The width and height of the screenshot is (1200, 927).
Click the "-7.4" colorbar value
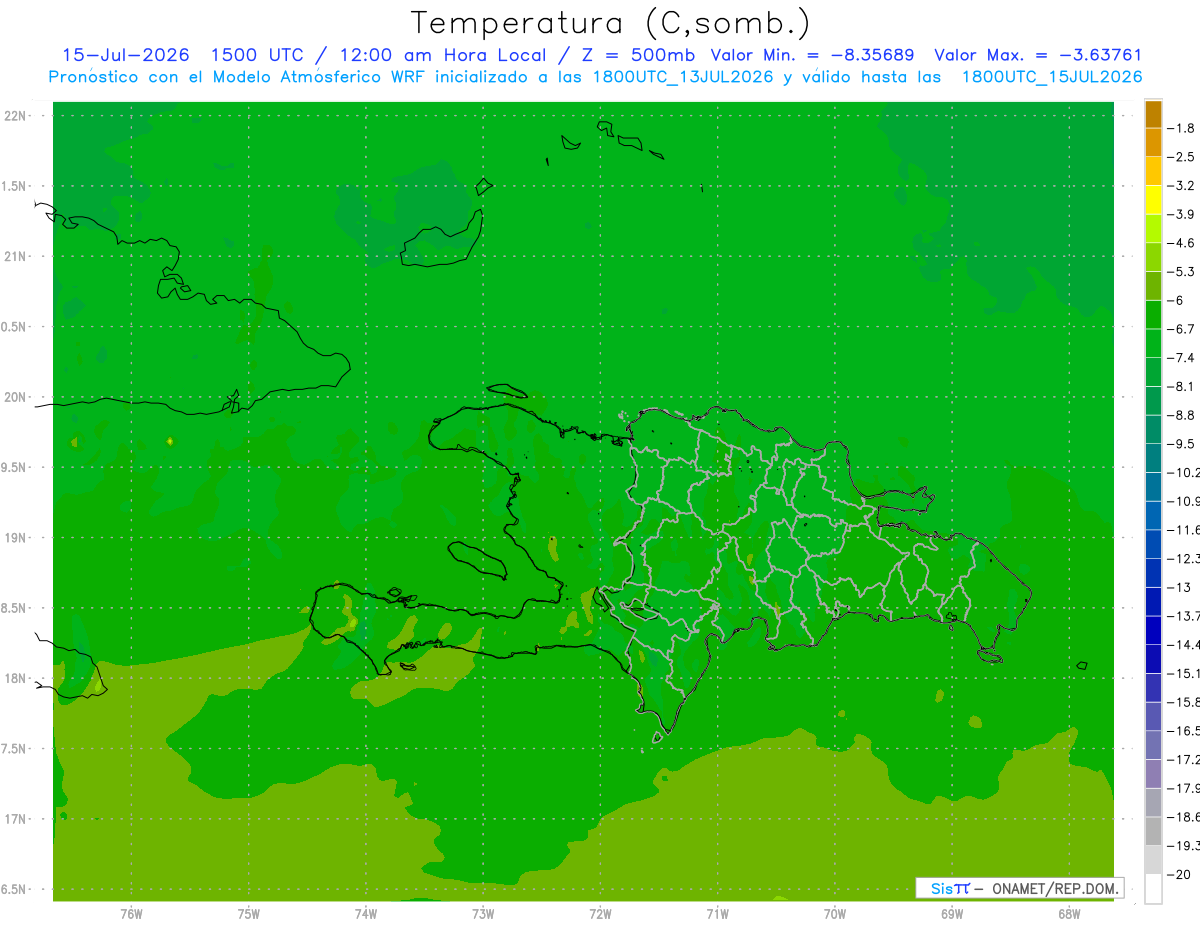(x=1181, y=357)
